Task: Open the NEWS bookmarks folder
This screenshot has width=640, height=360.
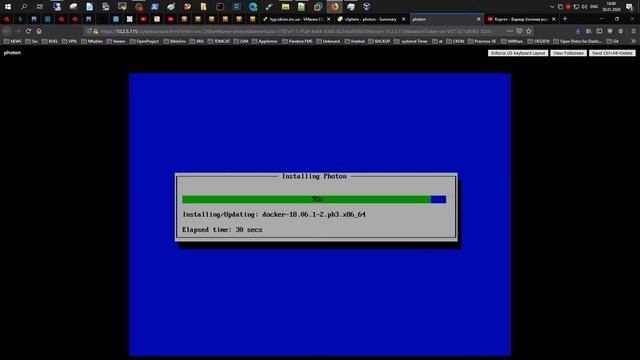Action: [x=13, y=41]
